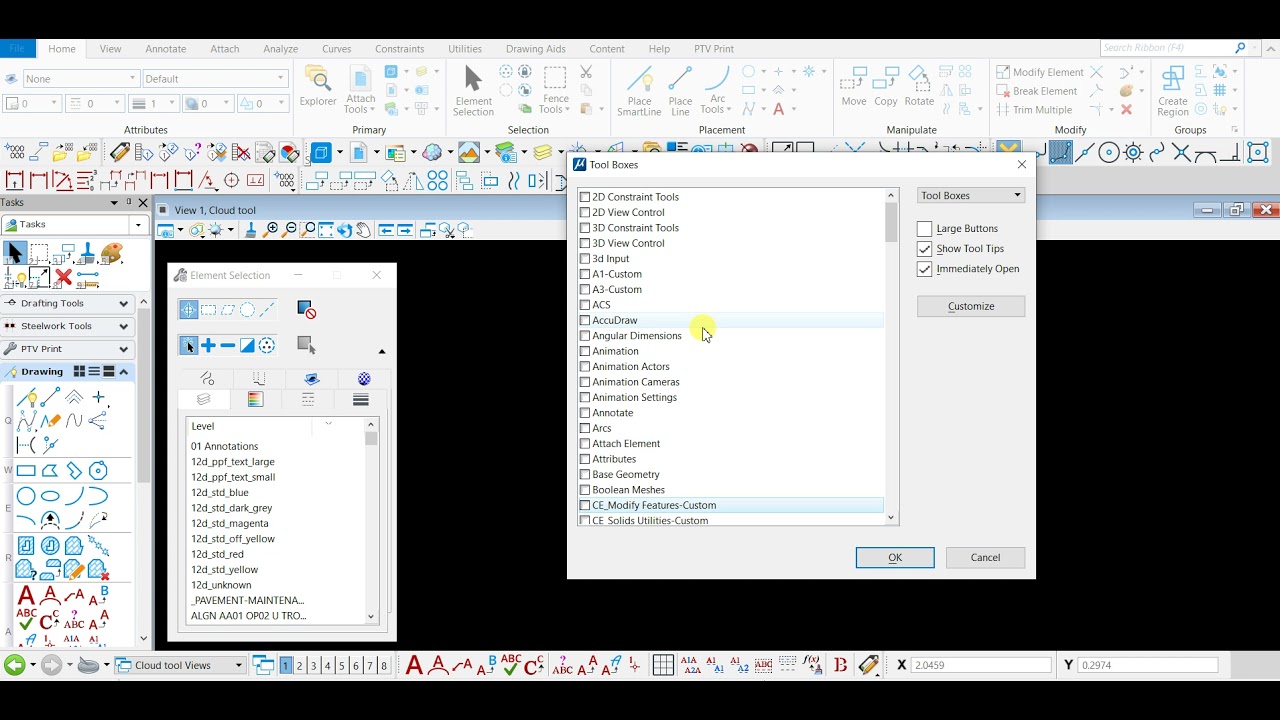
Task: Choose the Copy tool in Manipulate group
Action: [x=886, y=86]
